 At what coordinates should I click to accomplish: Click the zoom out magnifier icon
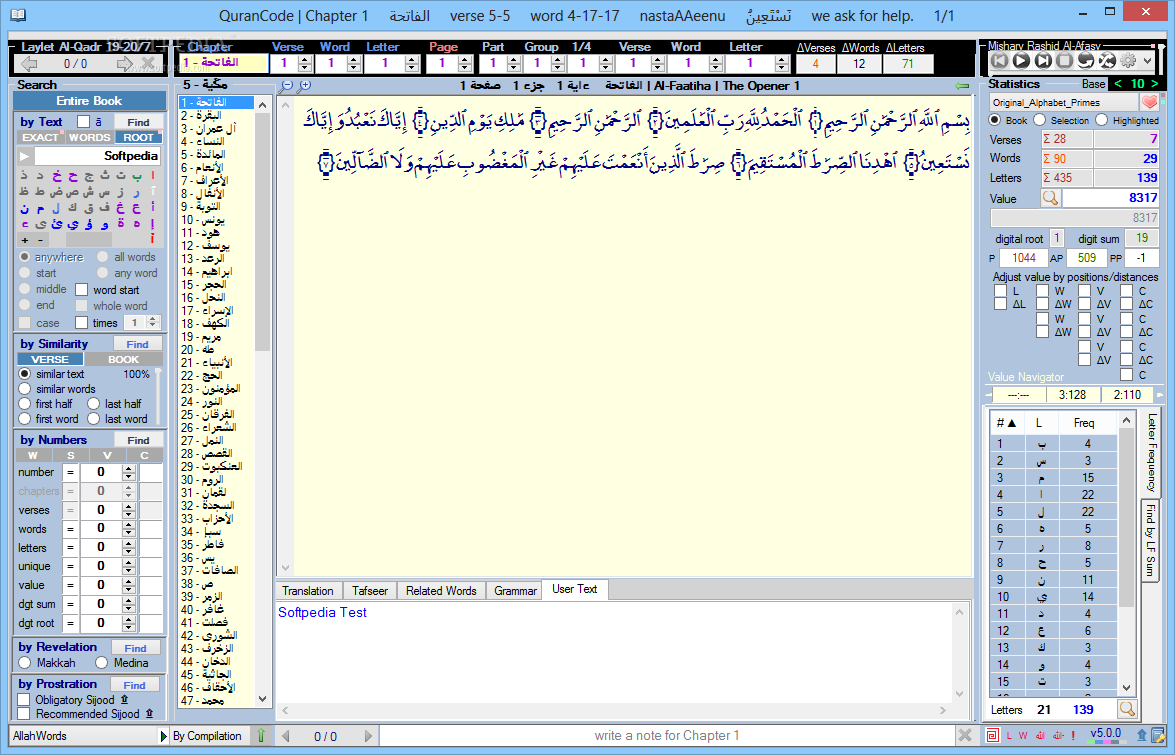(286, 86)
